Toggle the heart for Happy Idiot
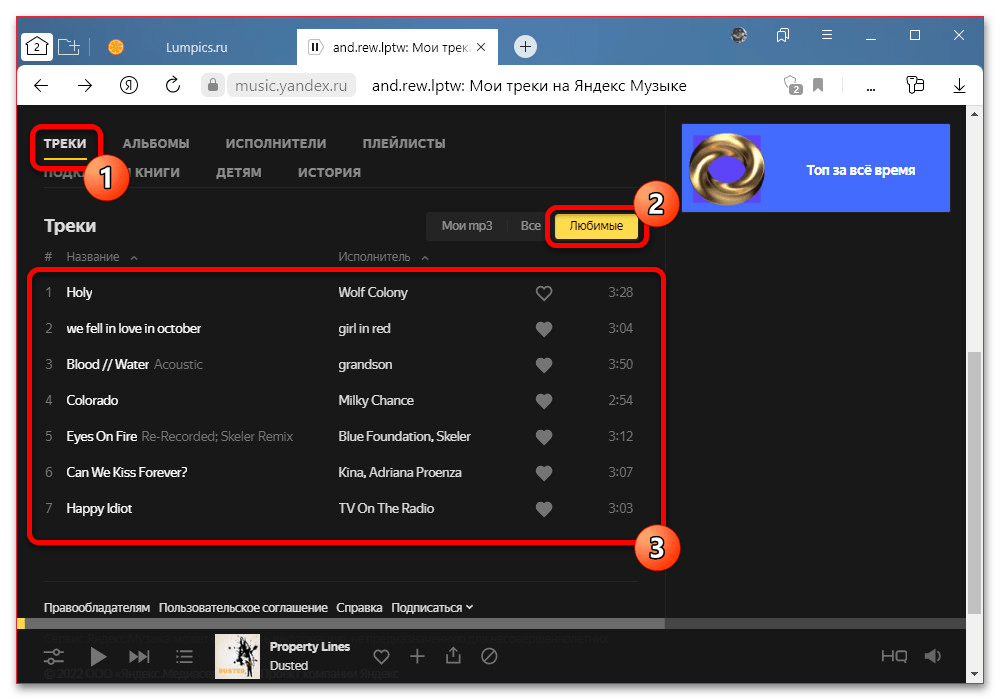The height and width of the screenshot is (700, 1000). tap(544, 509)
